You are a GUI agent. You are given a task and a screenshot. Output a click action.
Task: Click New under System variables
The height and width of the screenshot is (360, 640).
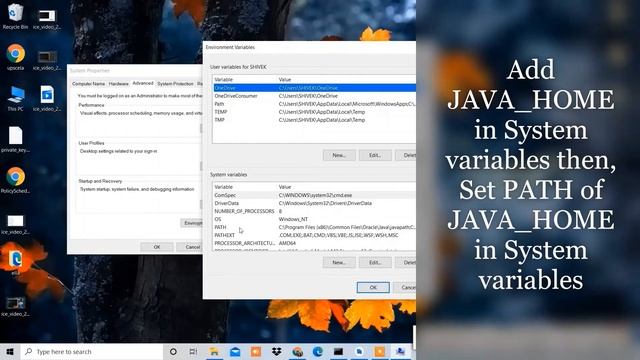click(x=339, y=262)
